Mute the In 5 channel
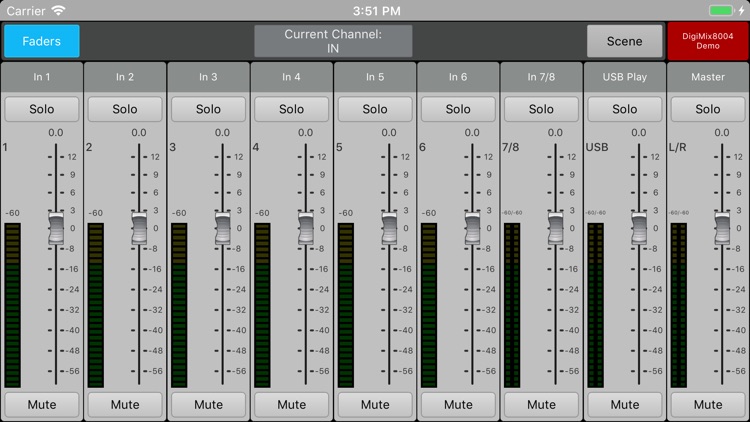The width and height of the screenshot is (750, 422). click(x=375, y=405)
